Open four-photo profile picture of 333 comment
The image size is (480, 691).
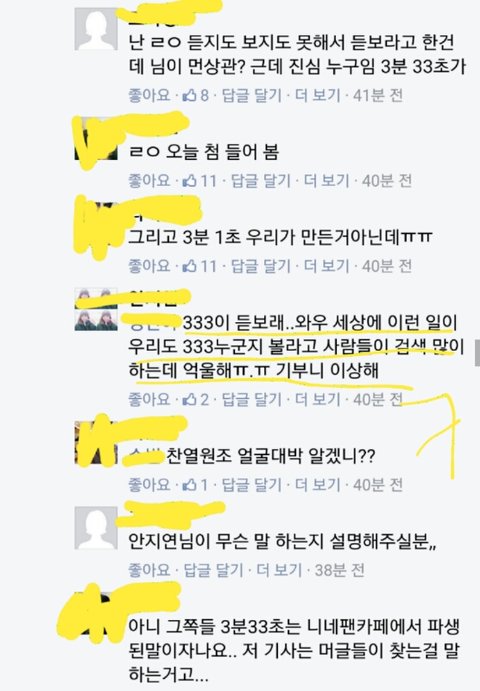click(x=96, y=309)
